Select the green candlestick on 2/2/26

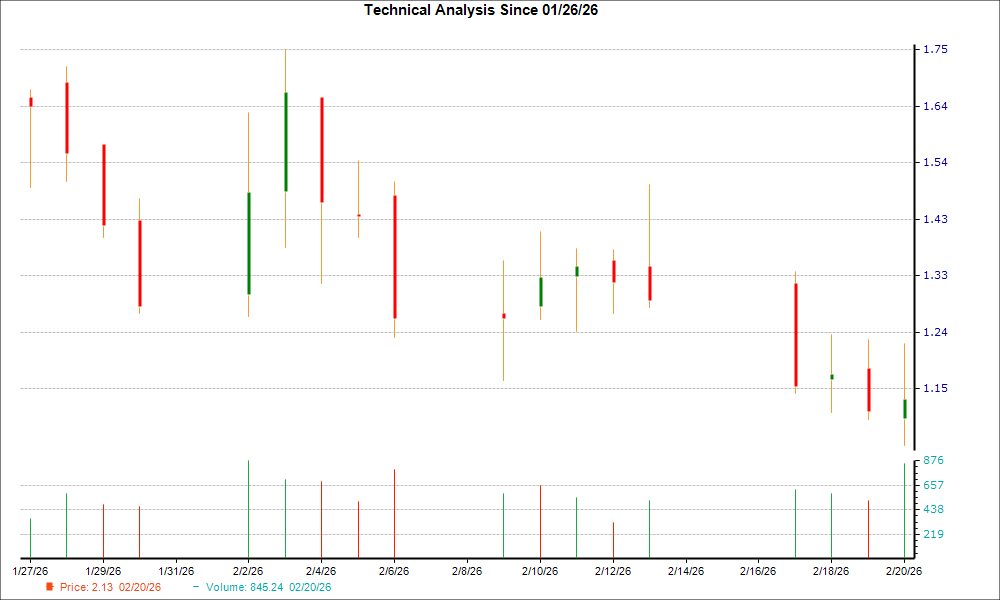pyautogui.click(x=248, y=245)
